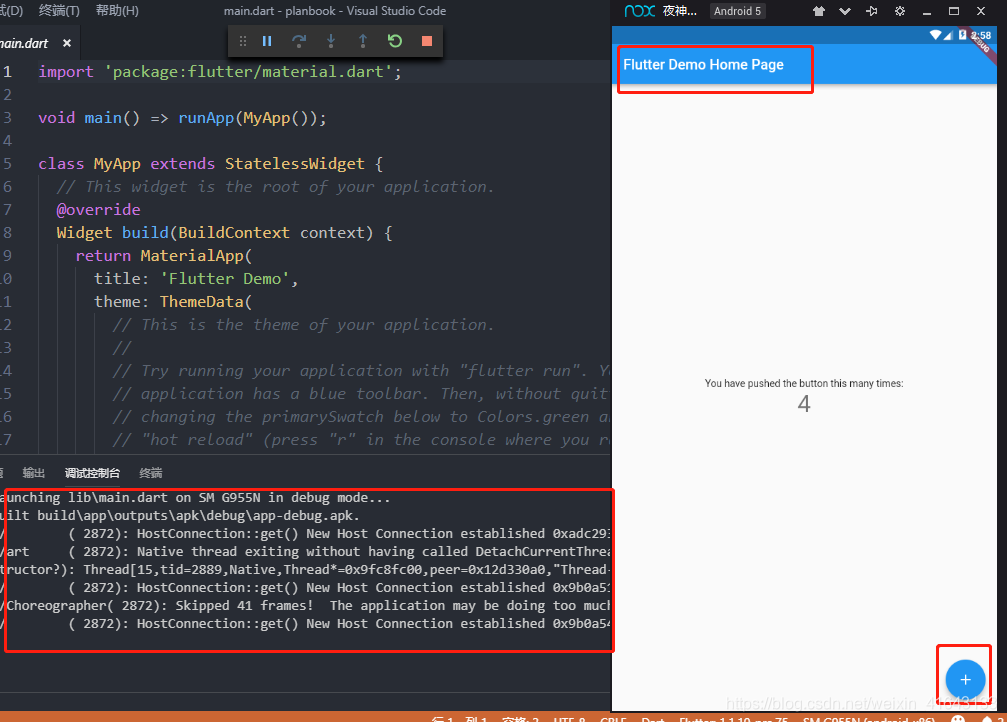This screenshot has width=1007, height=722.
Task: Click the UTF-8 encoding in status bar
Action: (568, 719)
